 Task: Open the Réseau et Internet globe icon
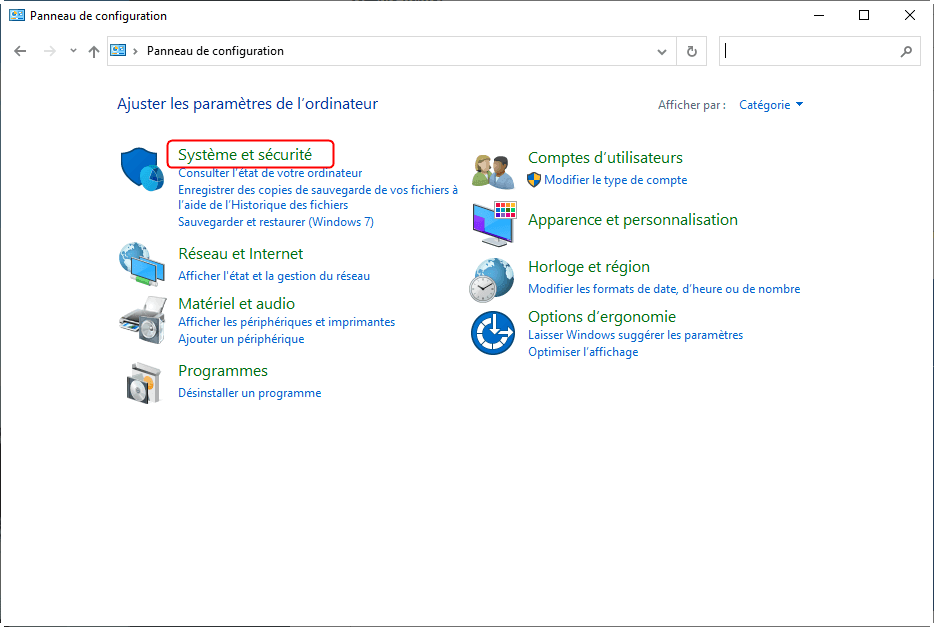point(142,264)
